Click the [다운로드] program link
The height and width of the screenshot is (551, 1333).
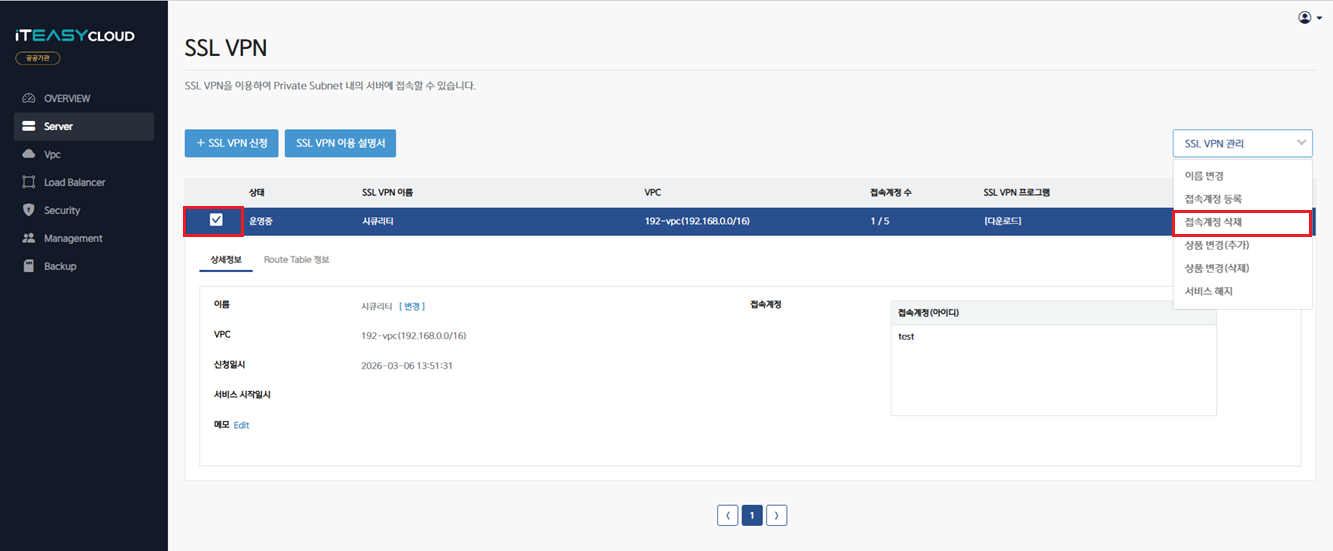click(1002, 221)
